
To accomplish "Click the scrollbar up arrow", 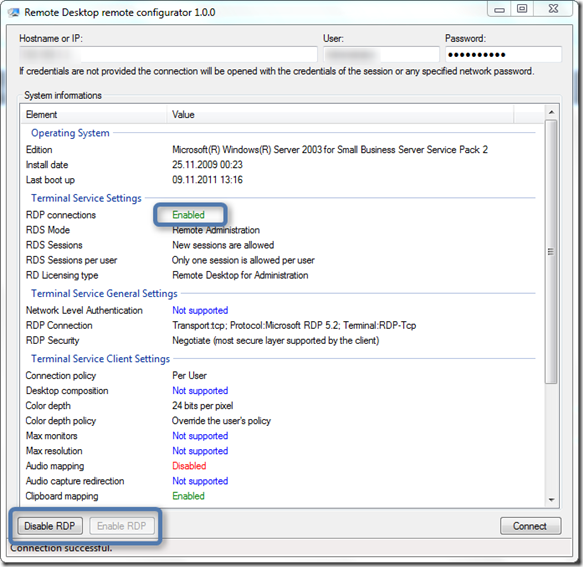I will click(551, 112).
